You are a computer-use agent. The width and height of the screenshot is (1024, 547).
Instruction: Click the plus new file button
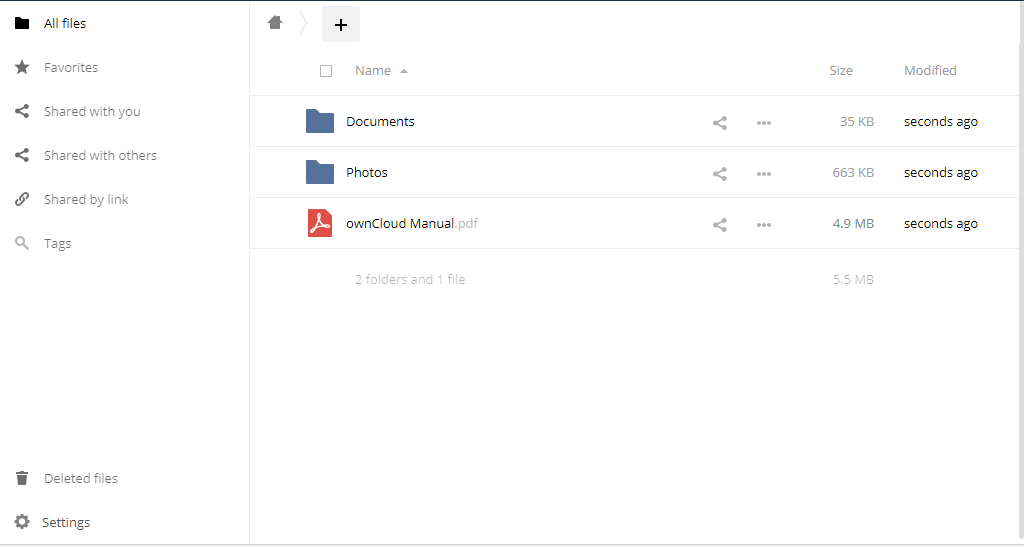tap(341, 25)
